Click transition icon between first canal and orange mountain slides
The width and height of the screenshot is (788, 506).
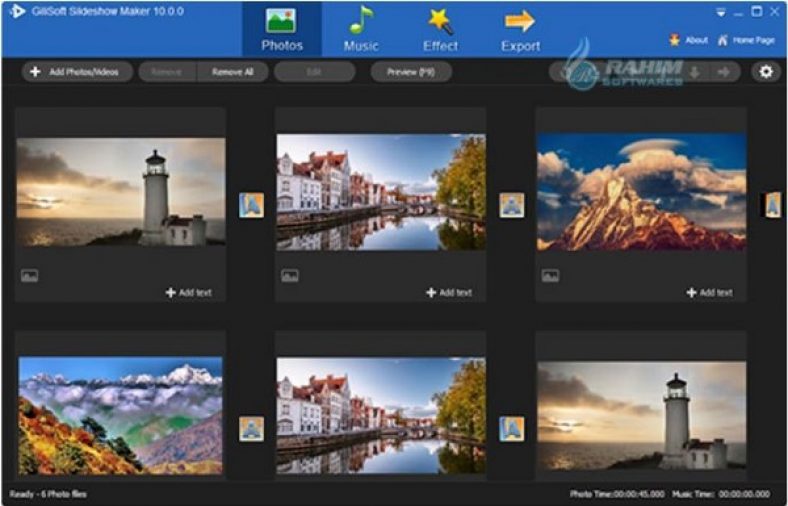coord(512,205)
